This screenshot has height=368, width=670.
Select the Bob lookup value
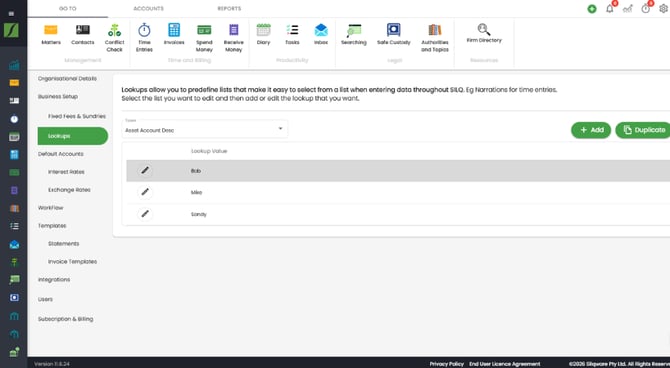pos(196,171)
